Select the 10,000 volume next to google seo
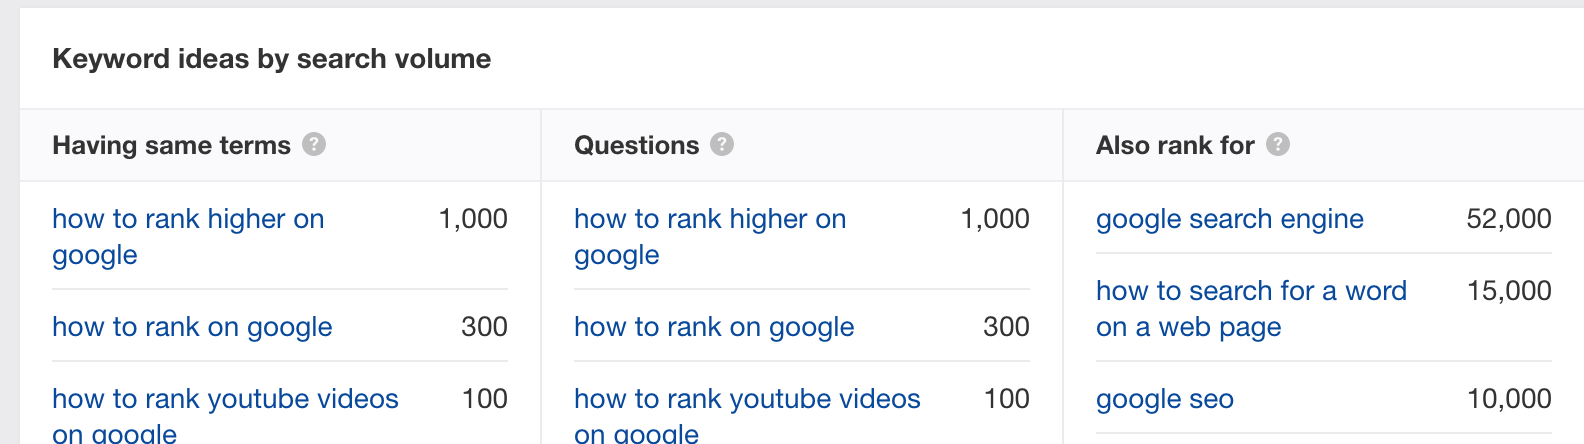Viewport: 1584px width, 444px height. coord(1509,399)
